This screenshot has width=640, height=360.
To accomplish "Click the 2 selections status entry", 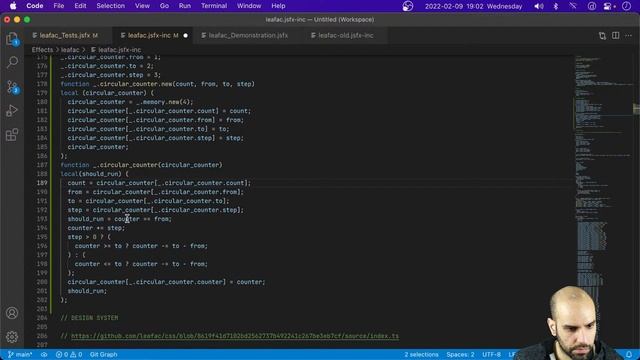I will (x=421, y=354).
